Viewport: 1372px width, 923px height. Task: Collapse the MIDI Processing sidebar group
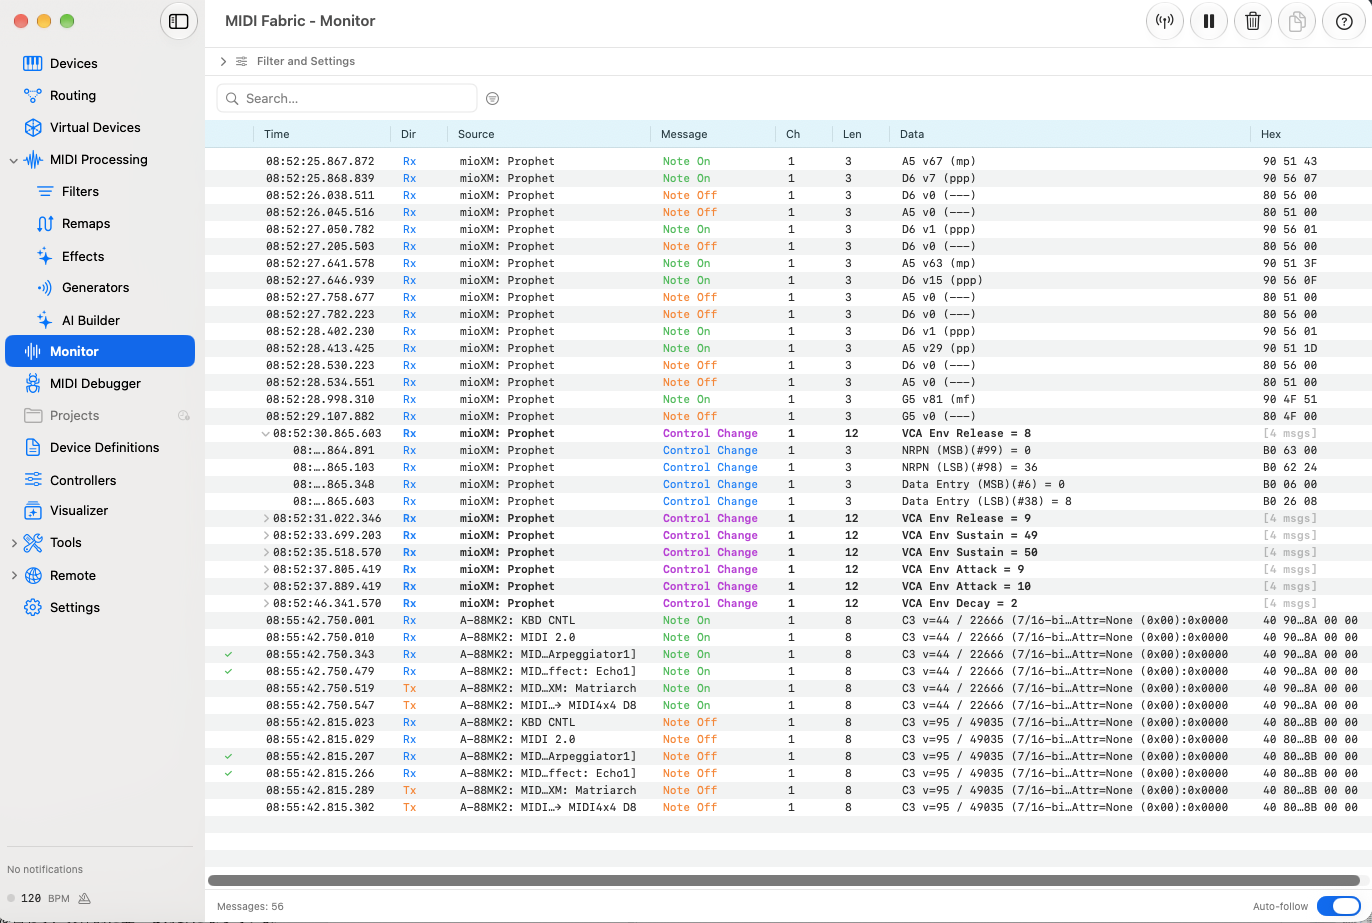(x=13, y=159)
